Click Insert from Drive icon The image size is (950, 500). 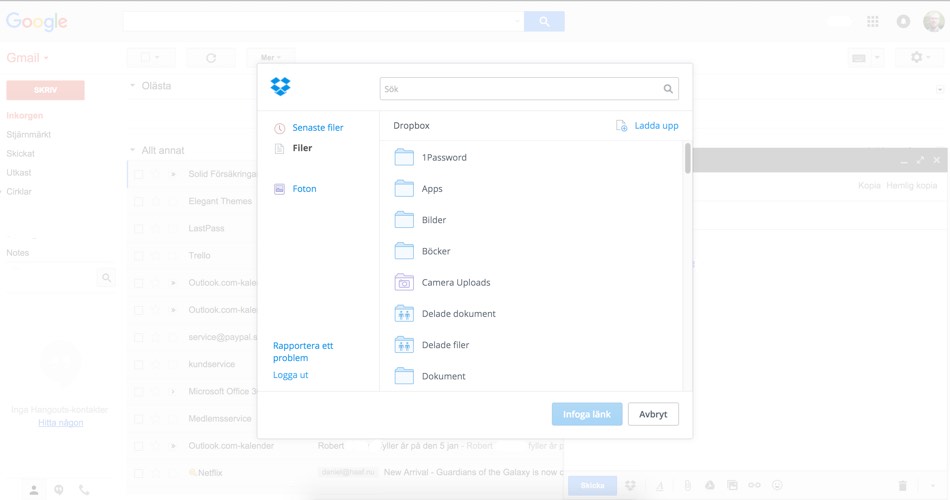click(709, 485)
